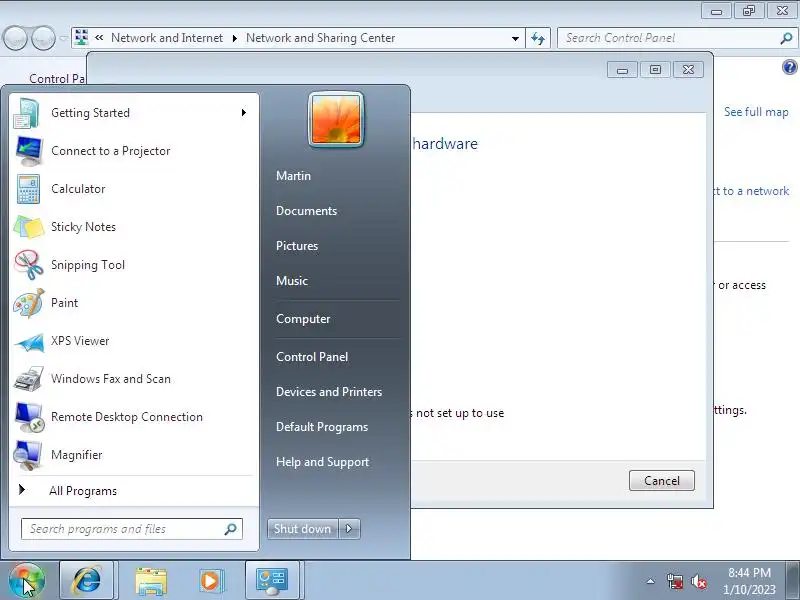Screen dimensions: 800x600
Task: Click the Show desktop strip
Action: click(793, 581)
